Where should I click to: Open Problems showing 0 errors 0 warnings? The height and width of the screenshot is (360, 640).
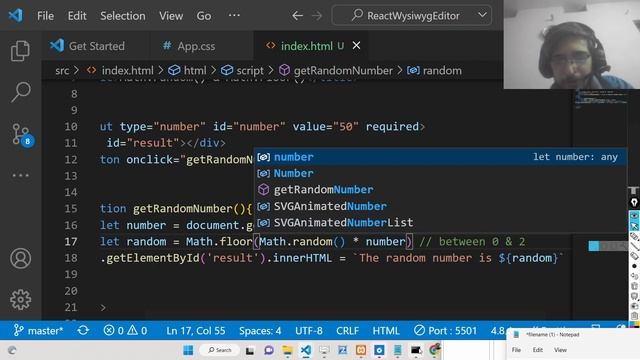pos(125,330)
